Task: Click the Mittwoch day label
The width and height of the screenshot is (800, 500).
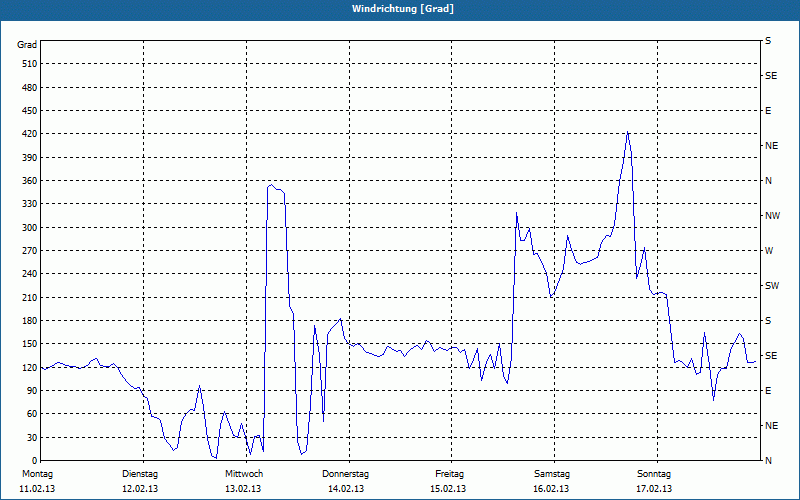Action: [x=244, y=474]
